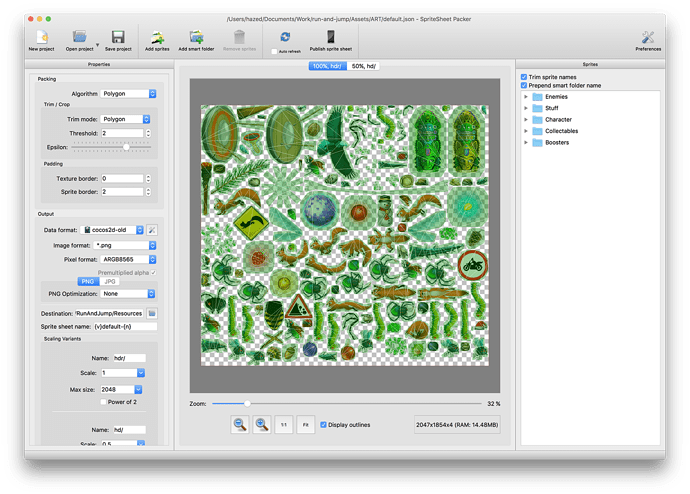This screenshot has width=690, height=494.
Task: Expand the Collectables folder
Action: pyautogui.click(x=525, y=131)
